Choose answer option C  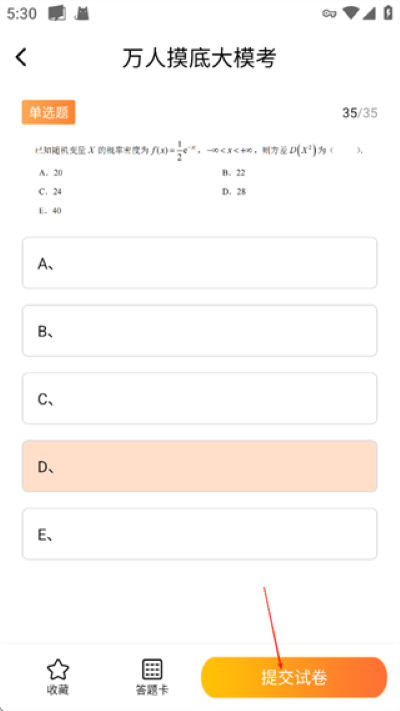(200, 398)
